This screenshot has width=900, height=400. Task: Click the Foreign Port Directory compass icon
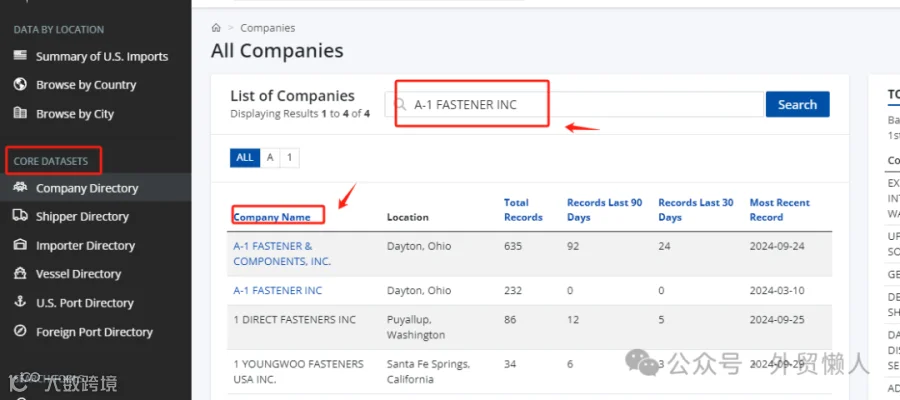point(20,331)
